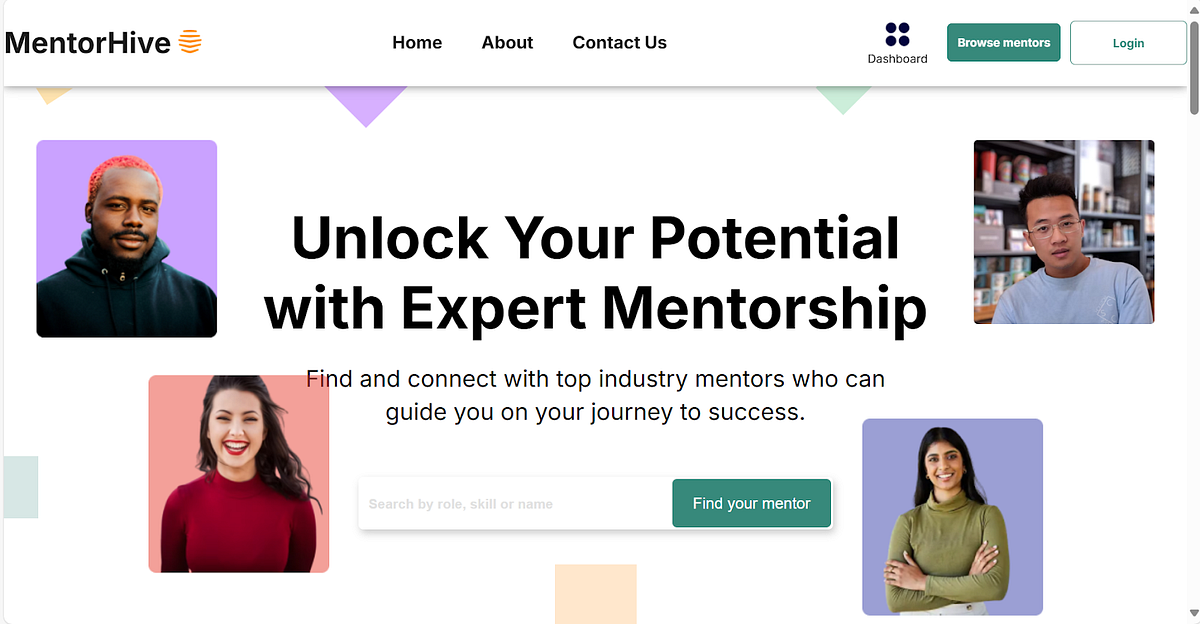Image resolution: width=1200 pixels, height=624 pixels.
Task: Open the Contact Us page
Action: click(619, 42)
